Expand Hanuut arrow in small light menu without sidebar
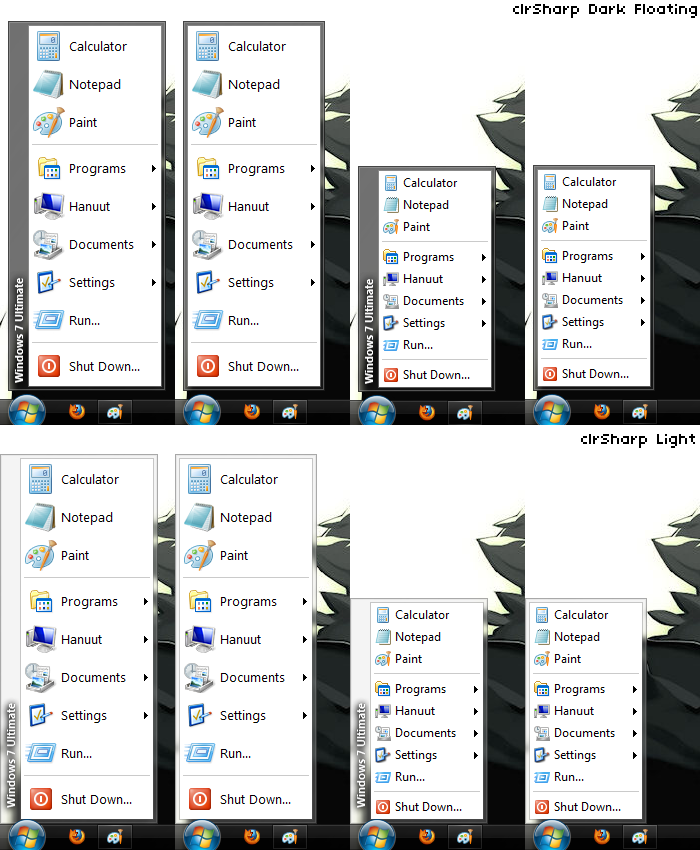Image resolution: width=700 pixels, height=850 pixels. tap(635, 711)
